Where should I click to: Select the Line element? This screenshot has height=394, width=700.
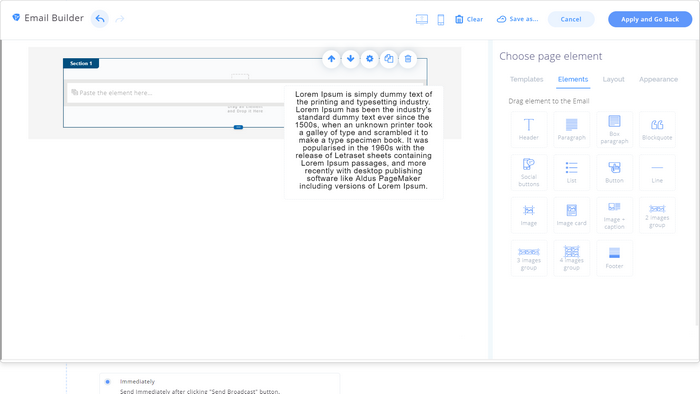tap(657, 172)
